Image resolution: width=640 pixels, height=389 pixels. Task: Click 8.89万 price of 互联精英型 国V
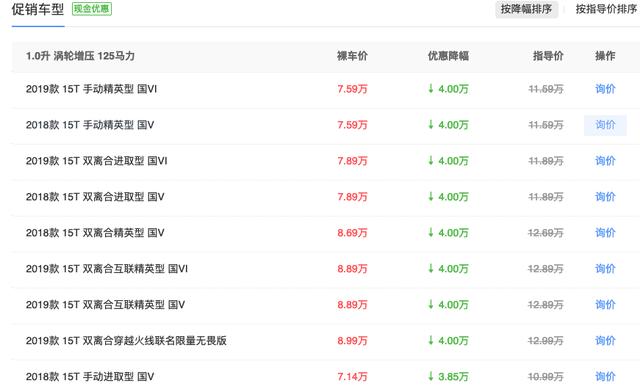pyautogui.click(x=352, y=305)
